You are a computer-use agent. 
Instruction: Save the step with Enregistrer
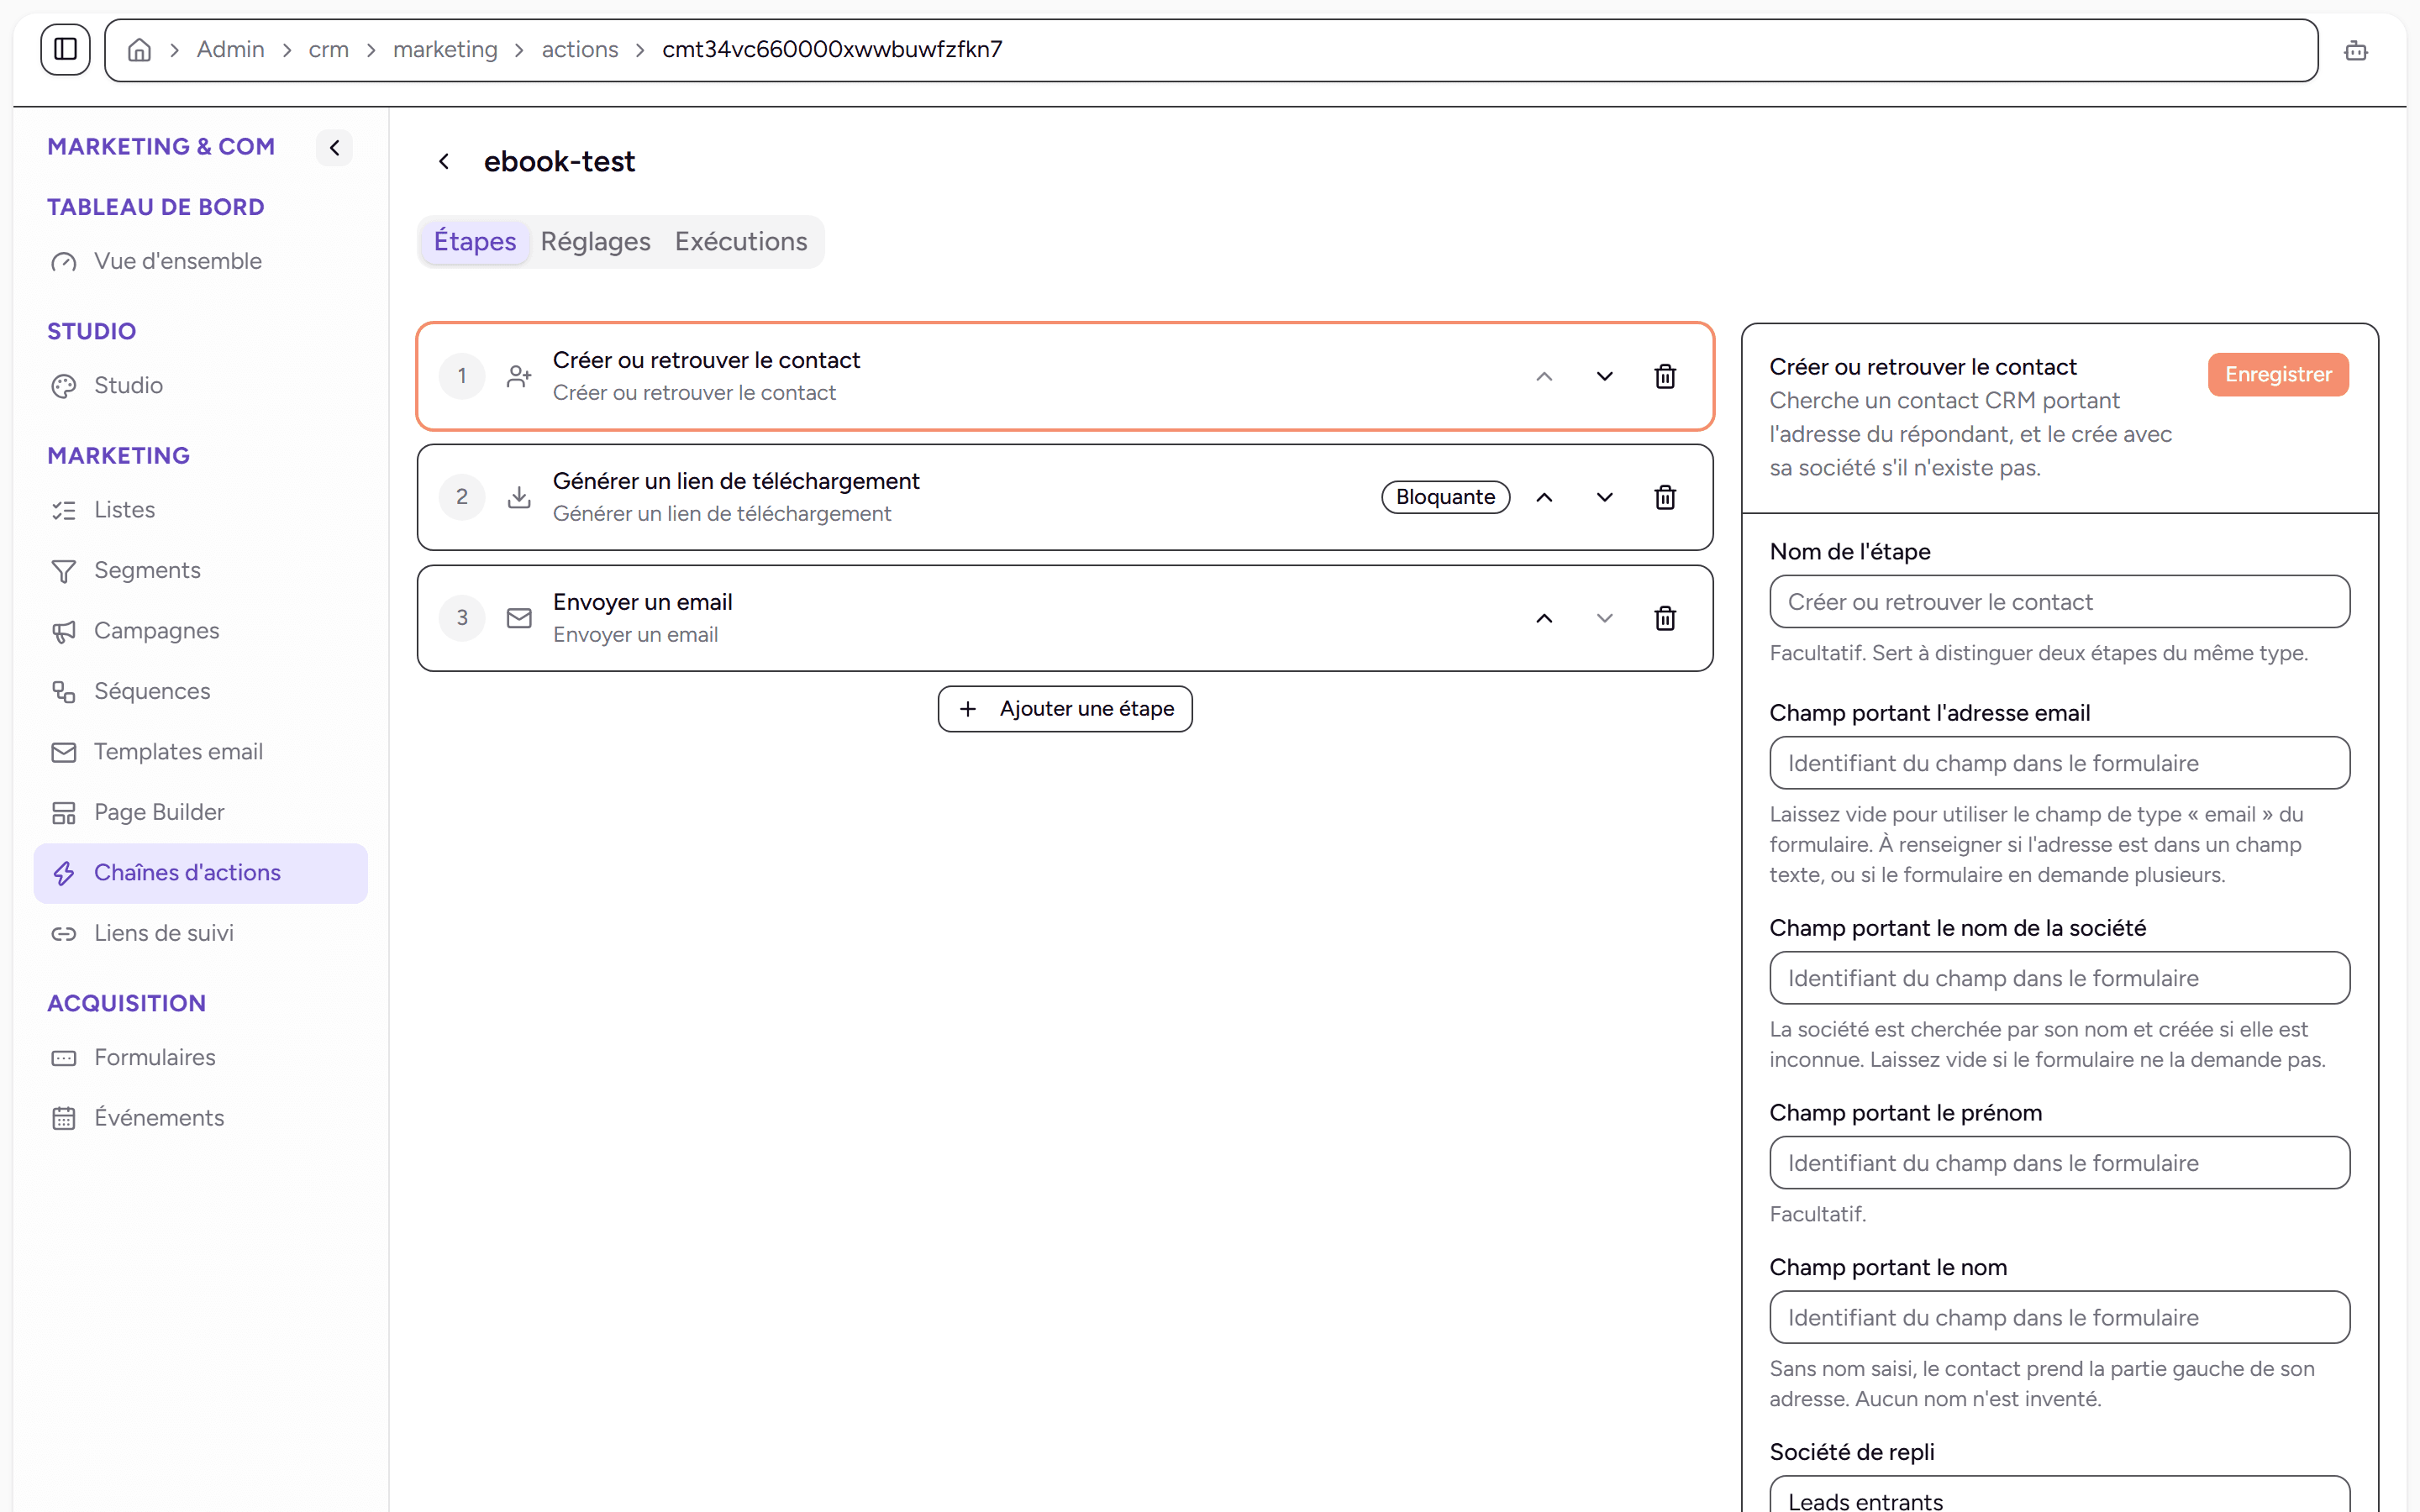[2278, 374]
